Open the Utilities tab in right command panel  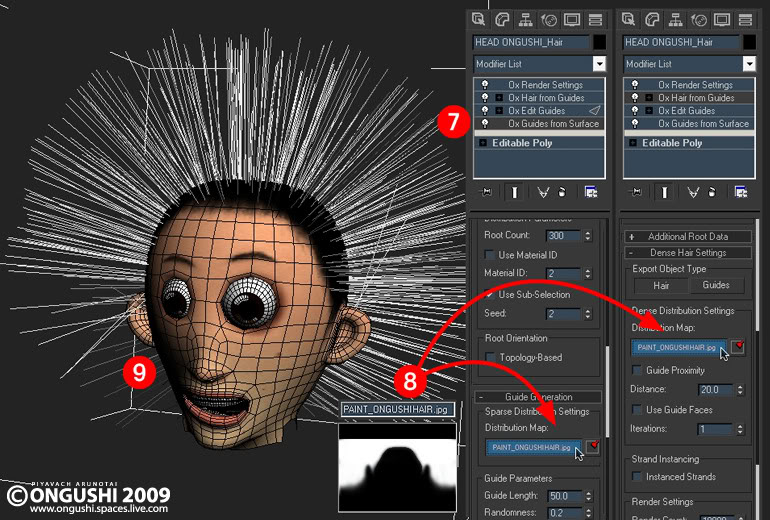pyautogui.click(x=745, y=19)
